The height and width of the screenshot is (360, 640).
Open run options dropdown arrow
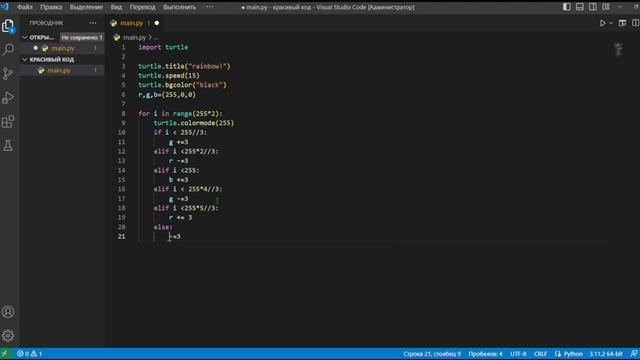611,23
